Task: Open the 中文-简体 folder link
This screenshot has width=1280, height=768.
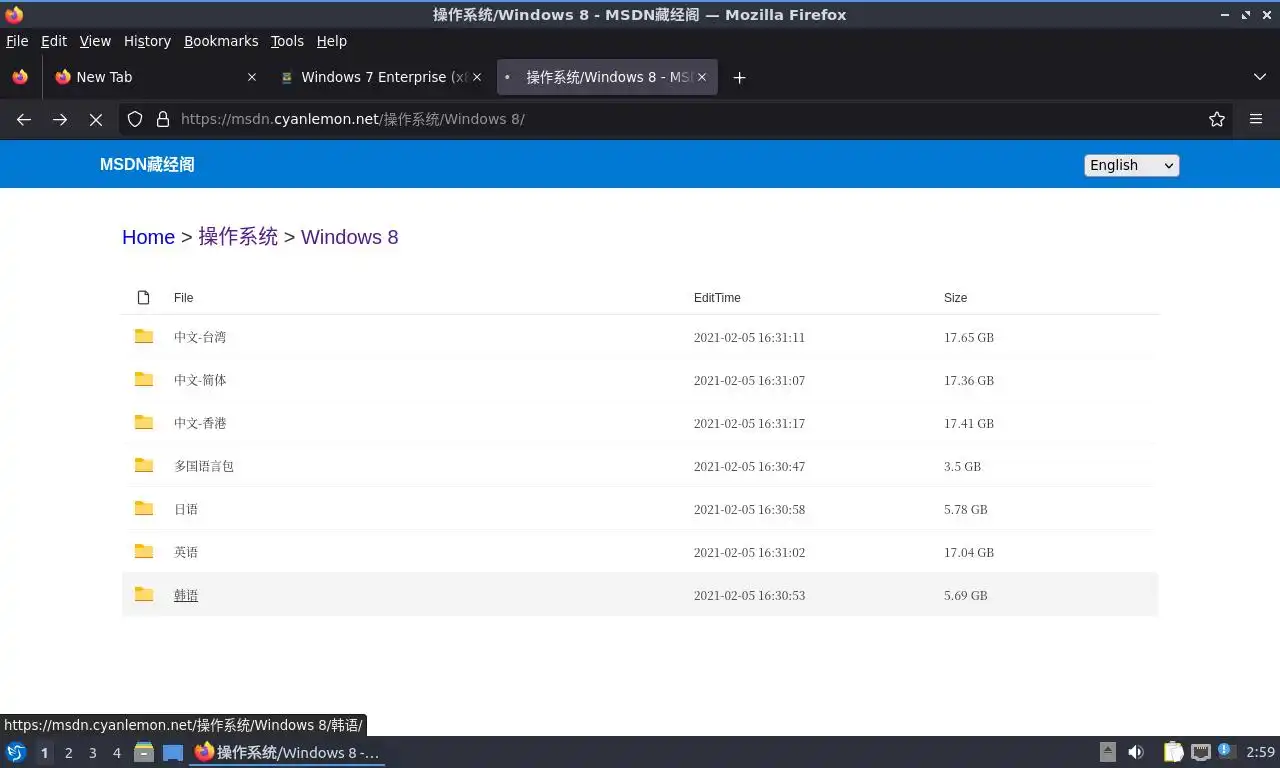Action: [x=200, y=380]
